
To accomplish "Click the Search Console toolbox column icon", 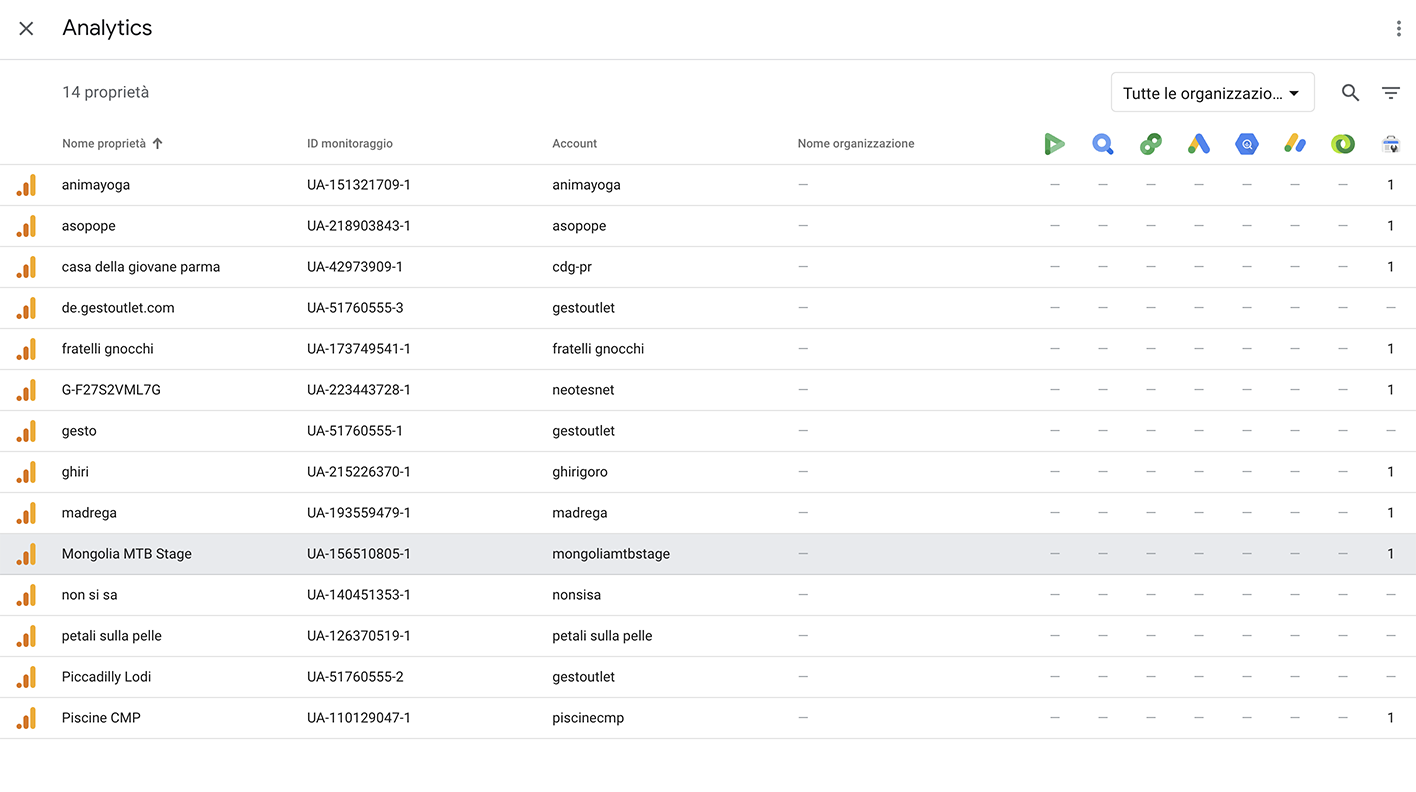I will (1390, 145).
